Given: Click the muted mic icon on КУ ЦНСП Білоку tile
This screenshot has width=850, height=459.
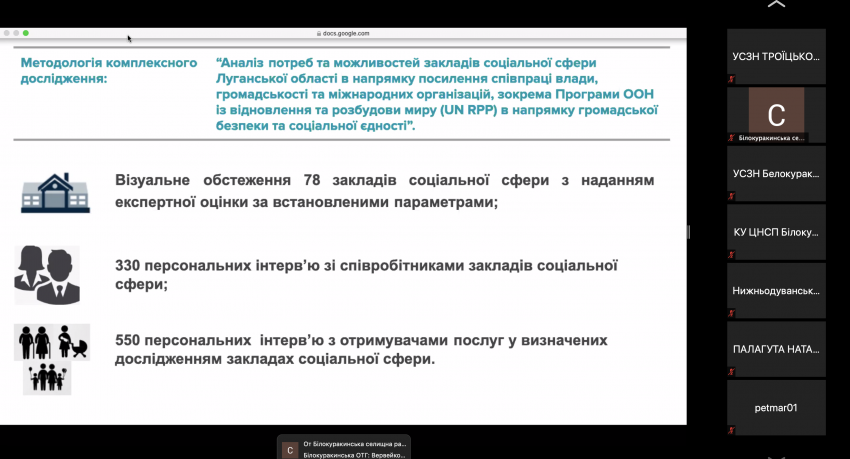Looking at the screenshot, I should click(x=731, y=255).
